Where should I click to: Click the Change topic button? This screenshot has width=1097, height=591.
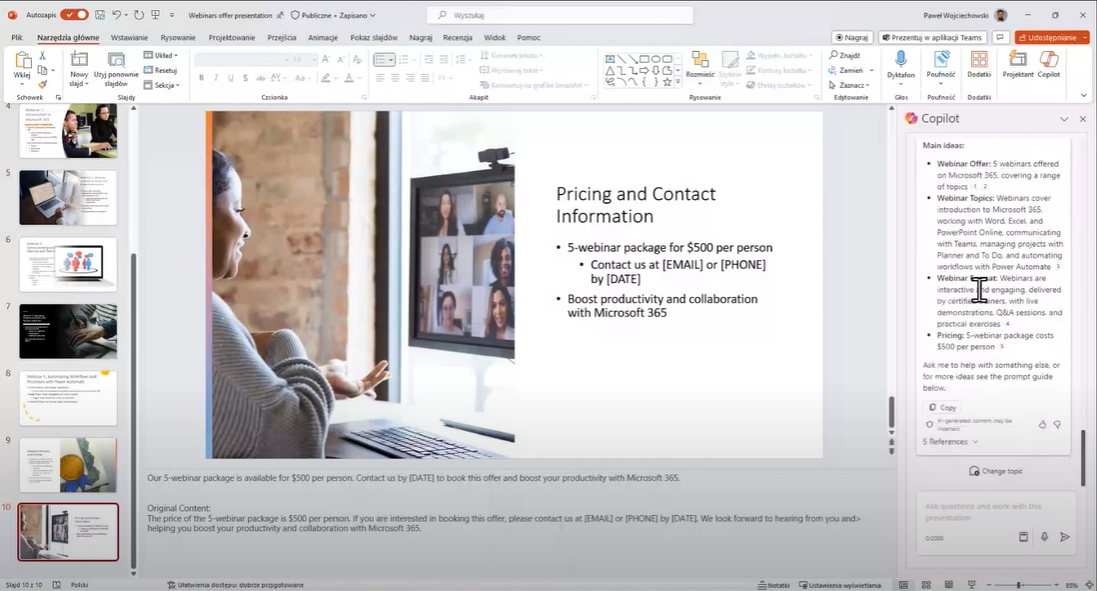[x=996, y=471]
